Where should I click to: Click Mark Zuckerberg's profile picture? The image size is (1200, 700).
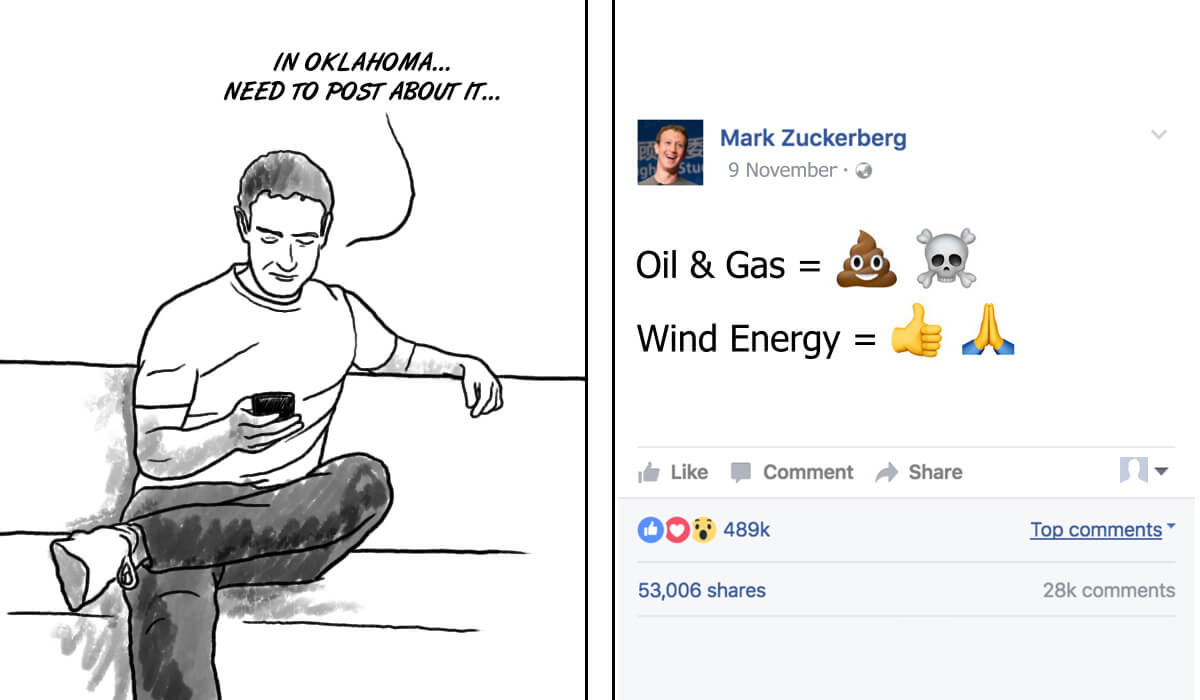click(670, 153)
